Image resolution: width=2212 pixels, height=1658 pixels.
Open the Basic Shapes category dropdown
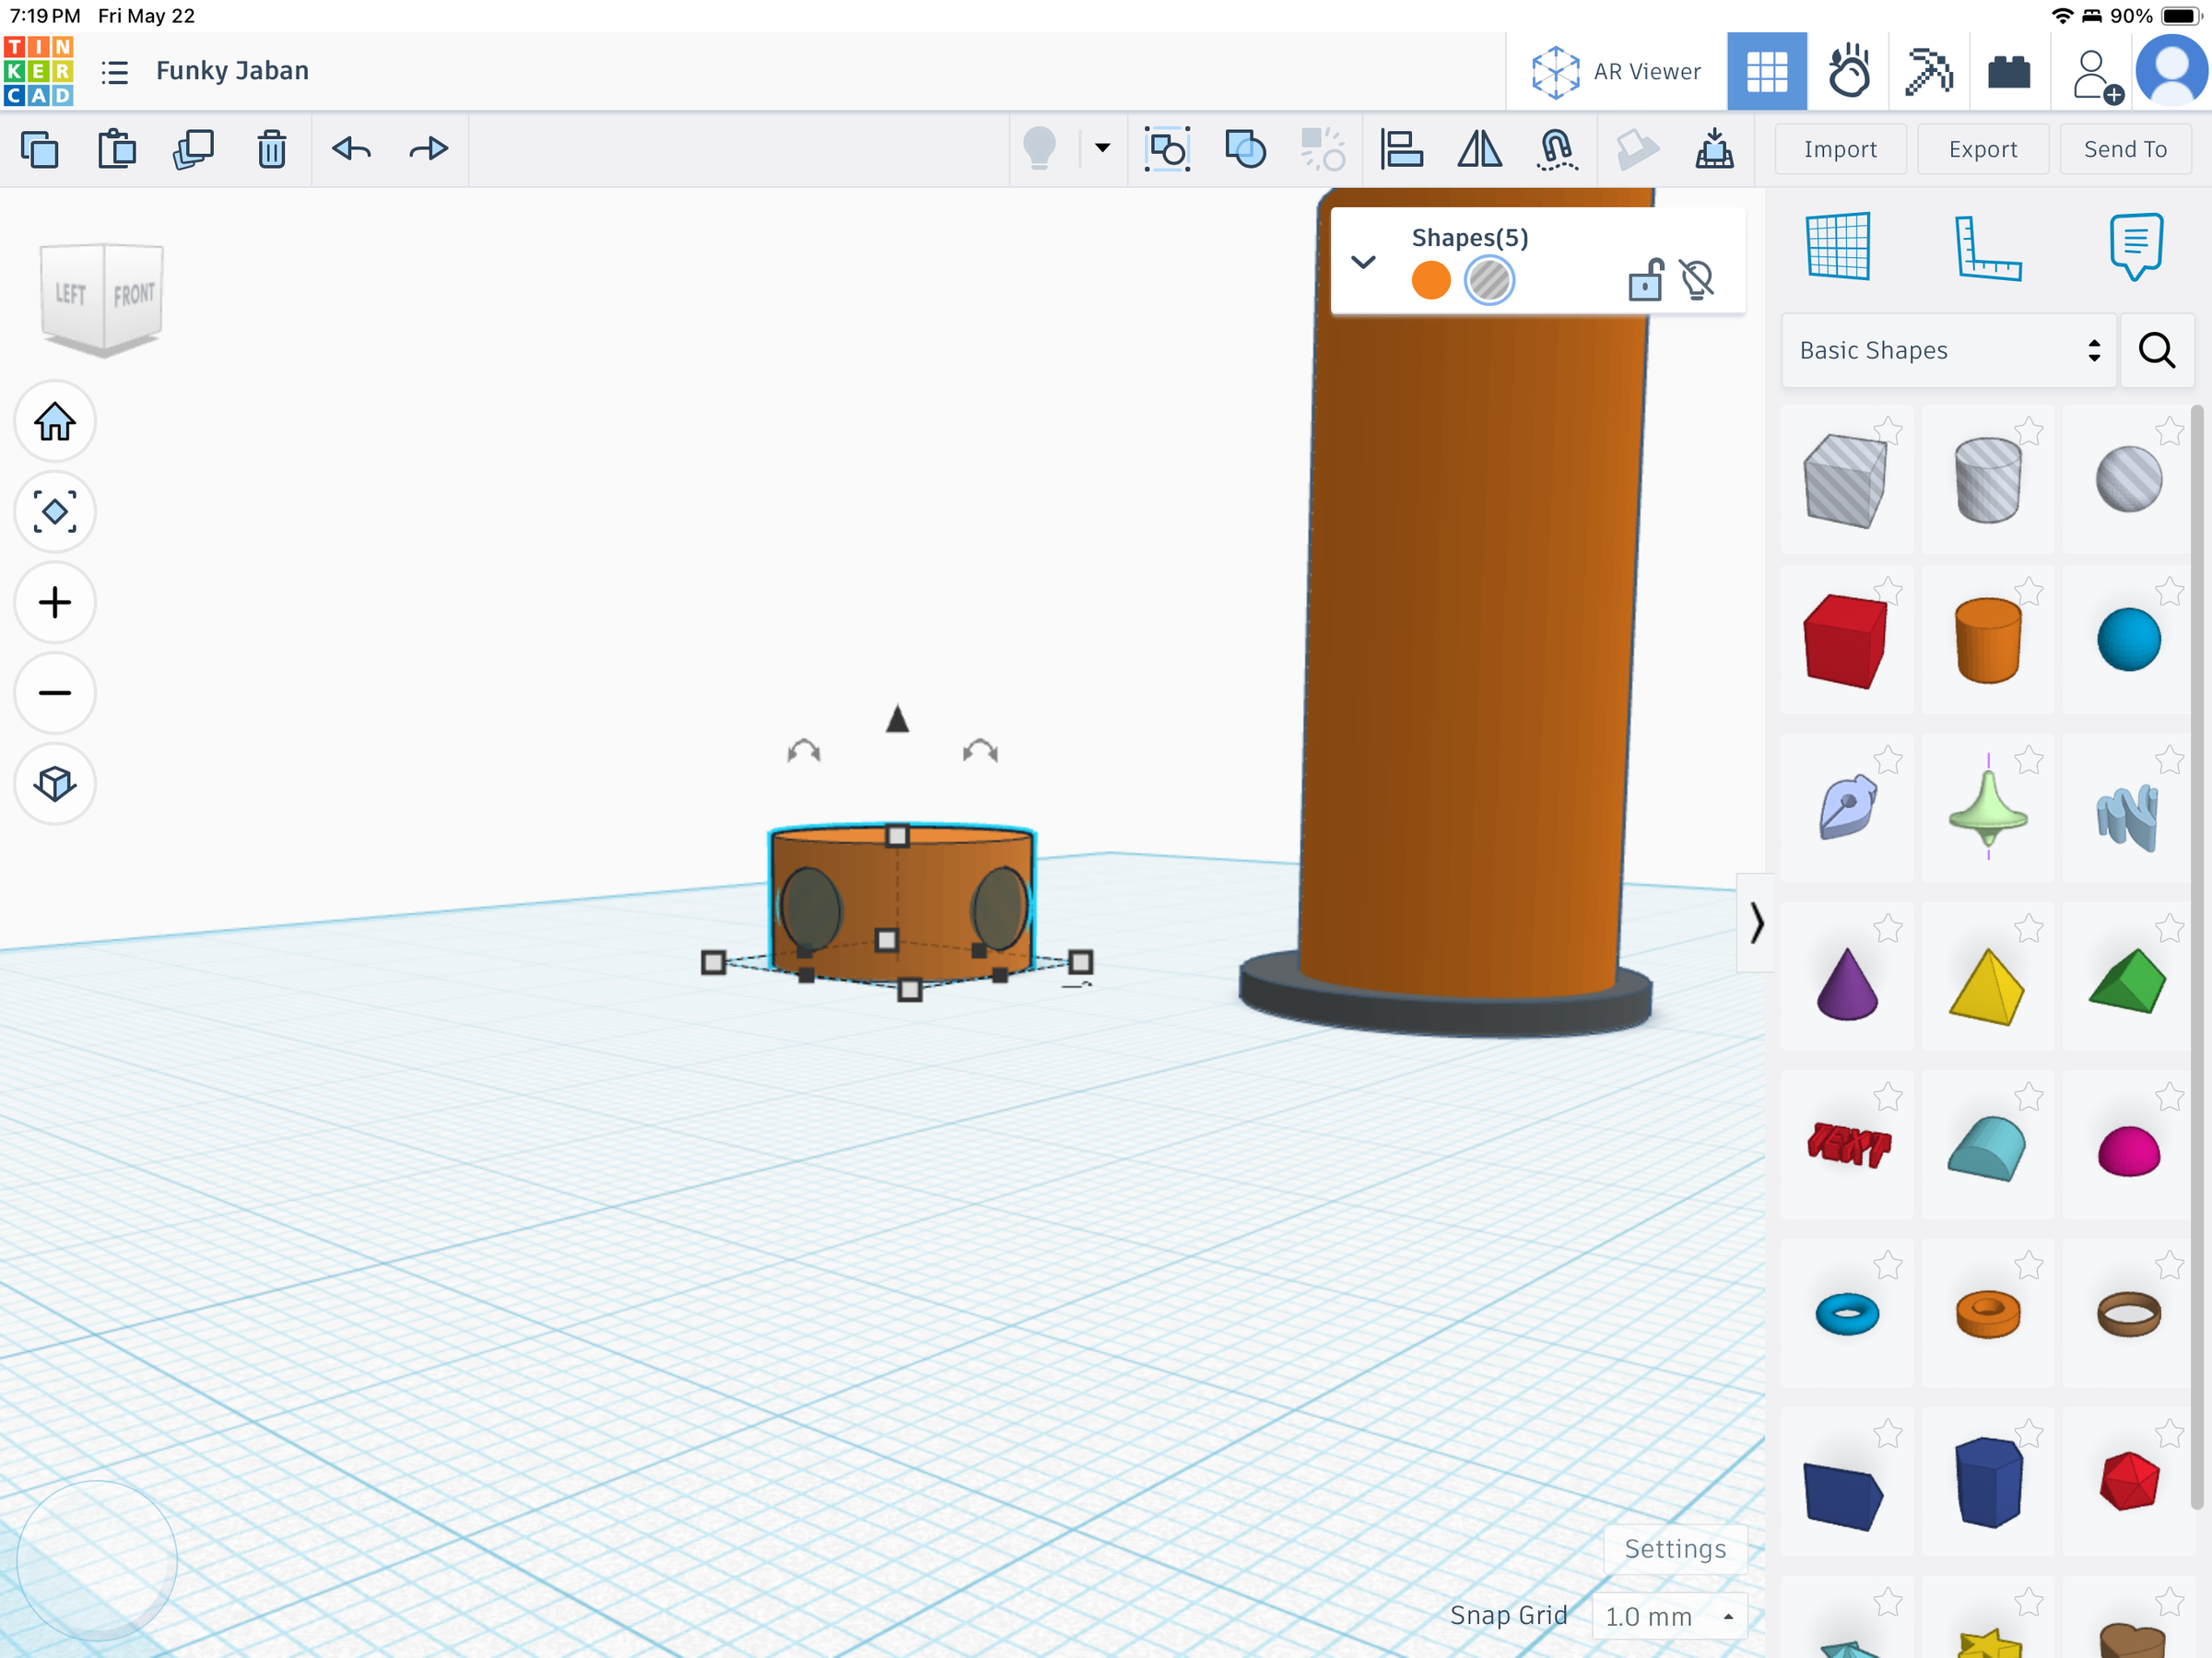pyautogui.click(x=1948, y=350)
